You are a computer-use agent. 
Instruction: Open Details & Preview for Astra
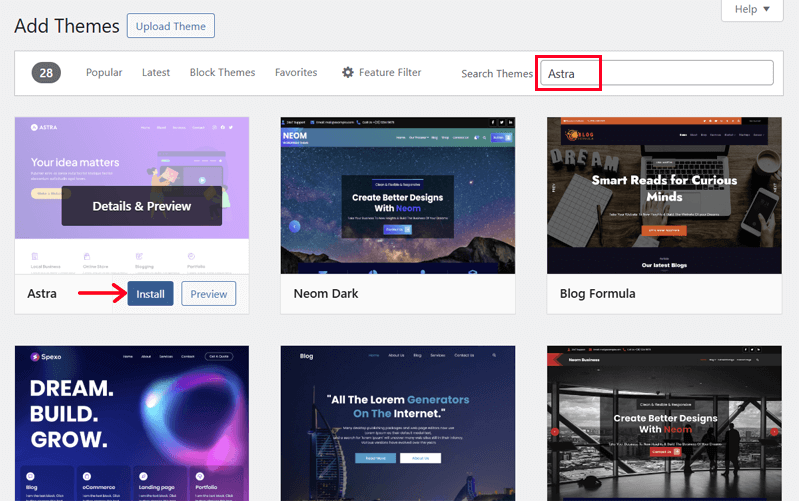[x=142, y=206]
